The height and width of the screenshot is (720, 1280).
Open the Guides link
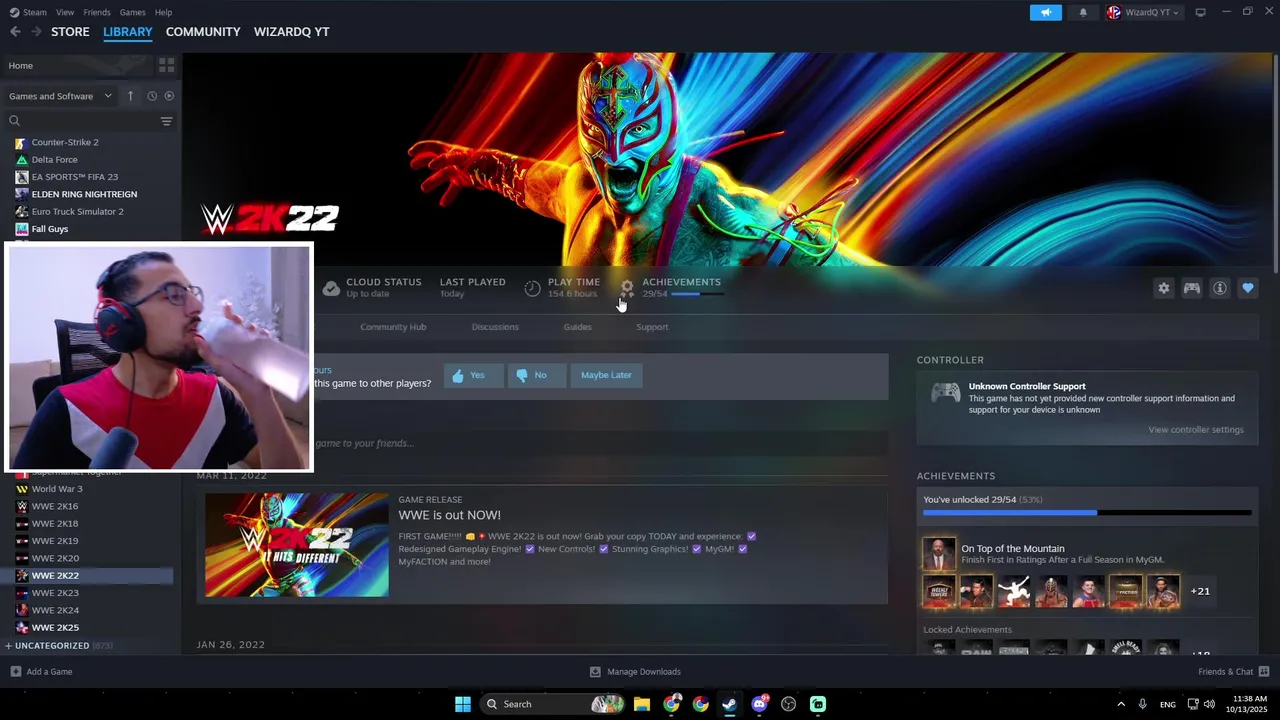pos(577,327)
